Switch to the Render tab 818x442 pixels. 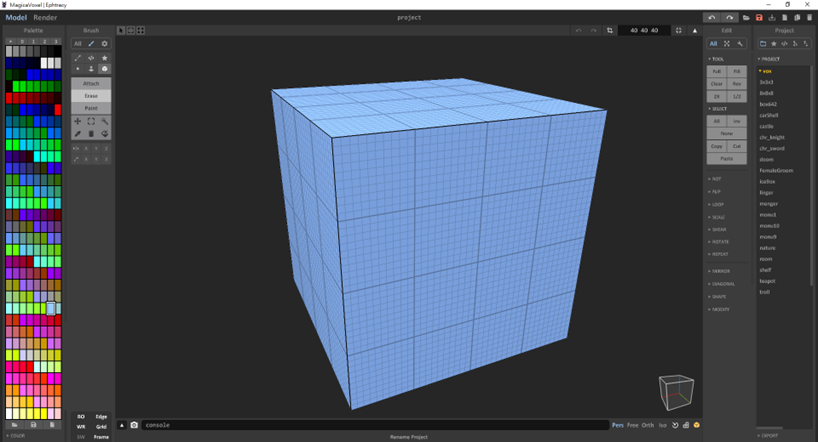tap(45, 17)
